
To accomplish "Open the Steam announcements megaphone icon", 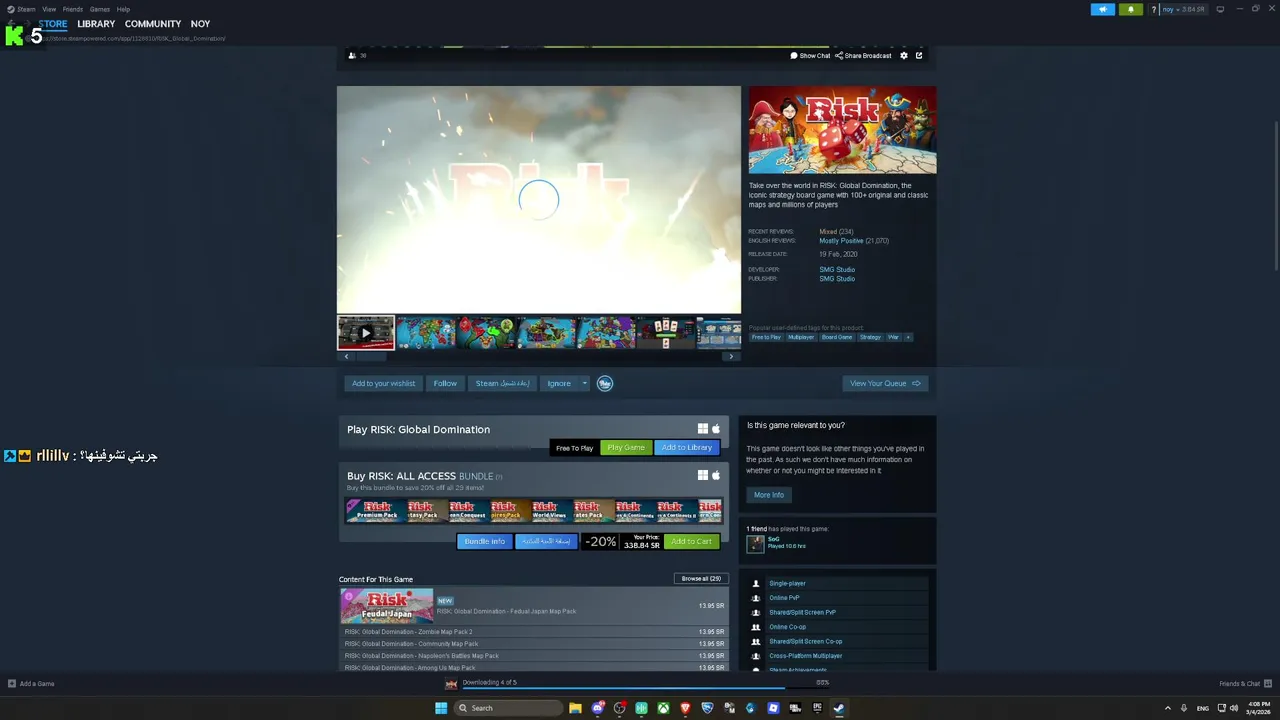I will click(1102, 9).
